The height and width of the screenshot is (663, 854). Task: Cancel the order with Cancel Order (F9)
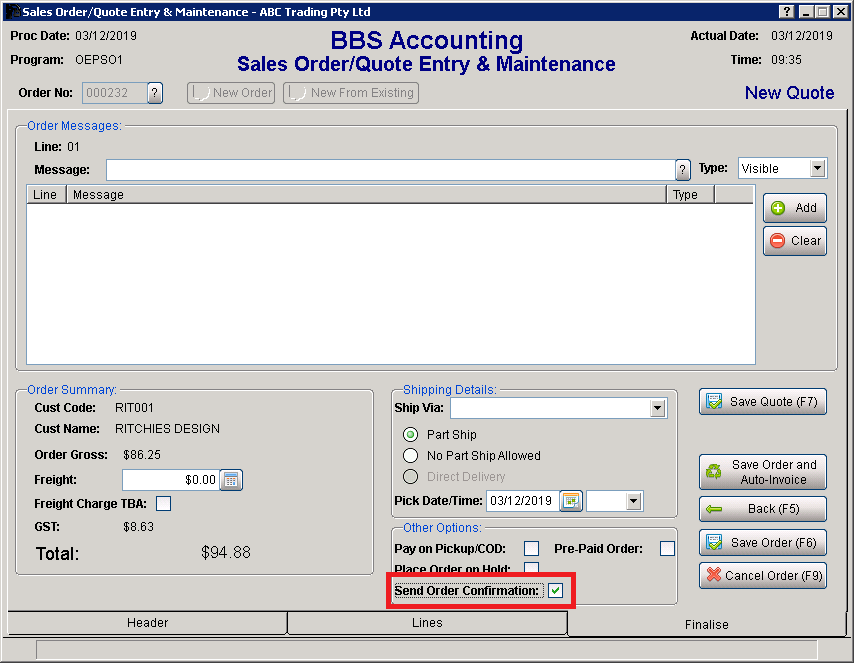(762, 576)
